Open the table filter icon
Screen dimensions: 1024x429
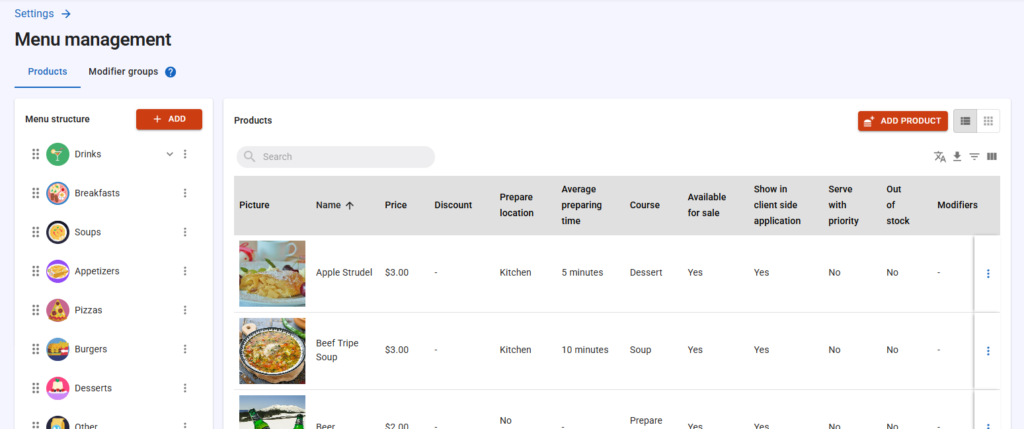pyautogui.click(x=974, y=157)
